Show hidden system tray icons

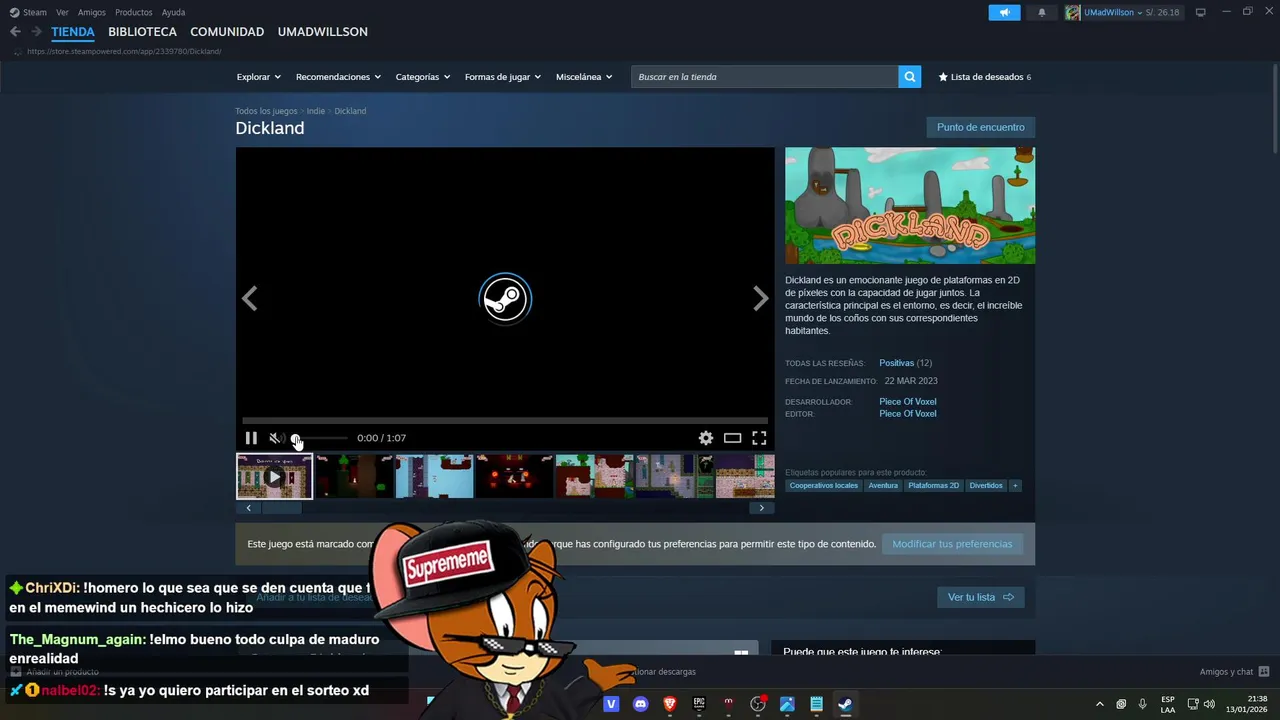coord(1099,704)
